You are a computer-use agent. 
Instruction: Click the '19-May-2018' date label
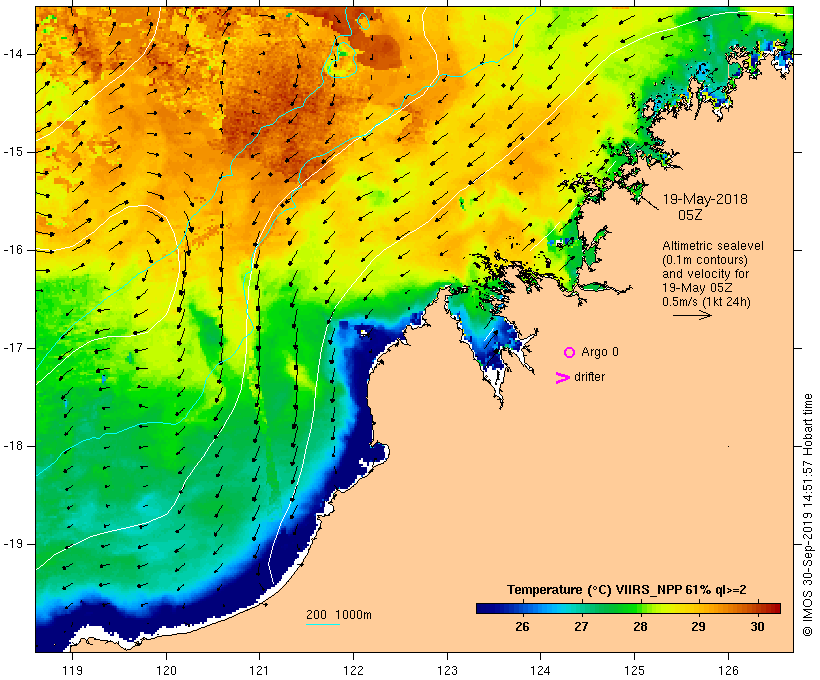point(705,199)
